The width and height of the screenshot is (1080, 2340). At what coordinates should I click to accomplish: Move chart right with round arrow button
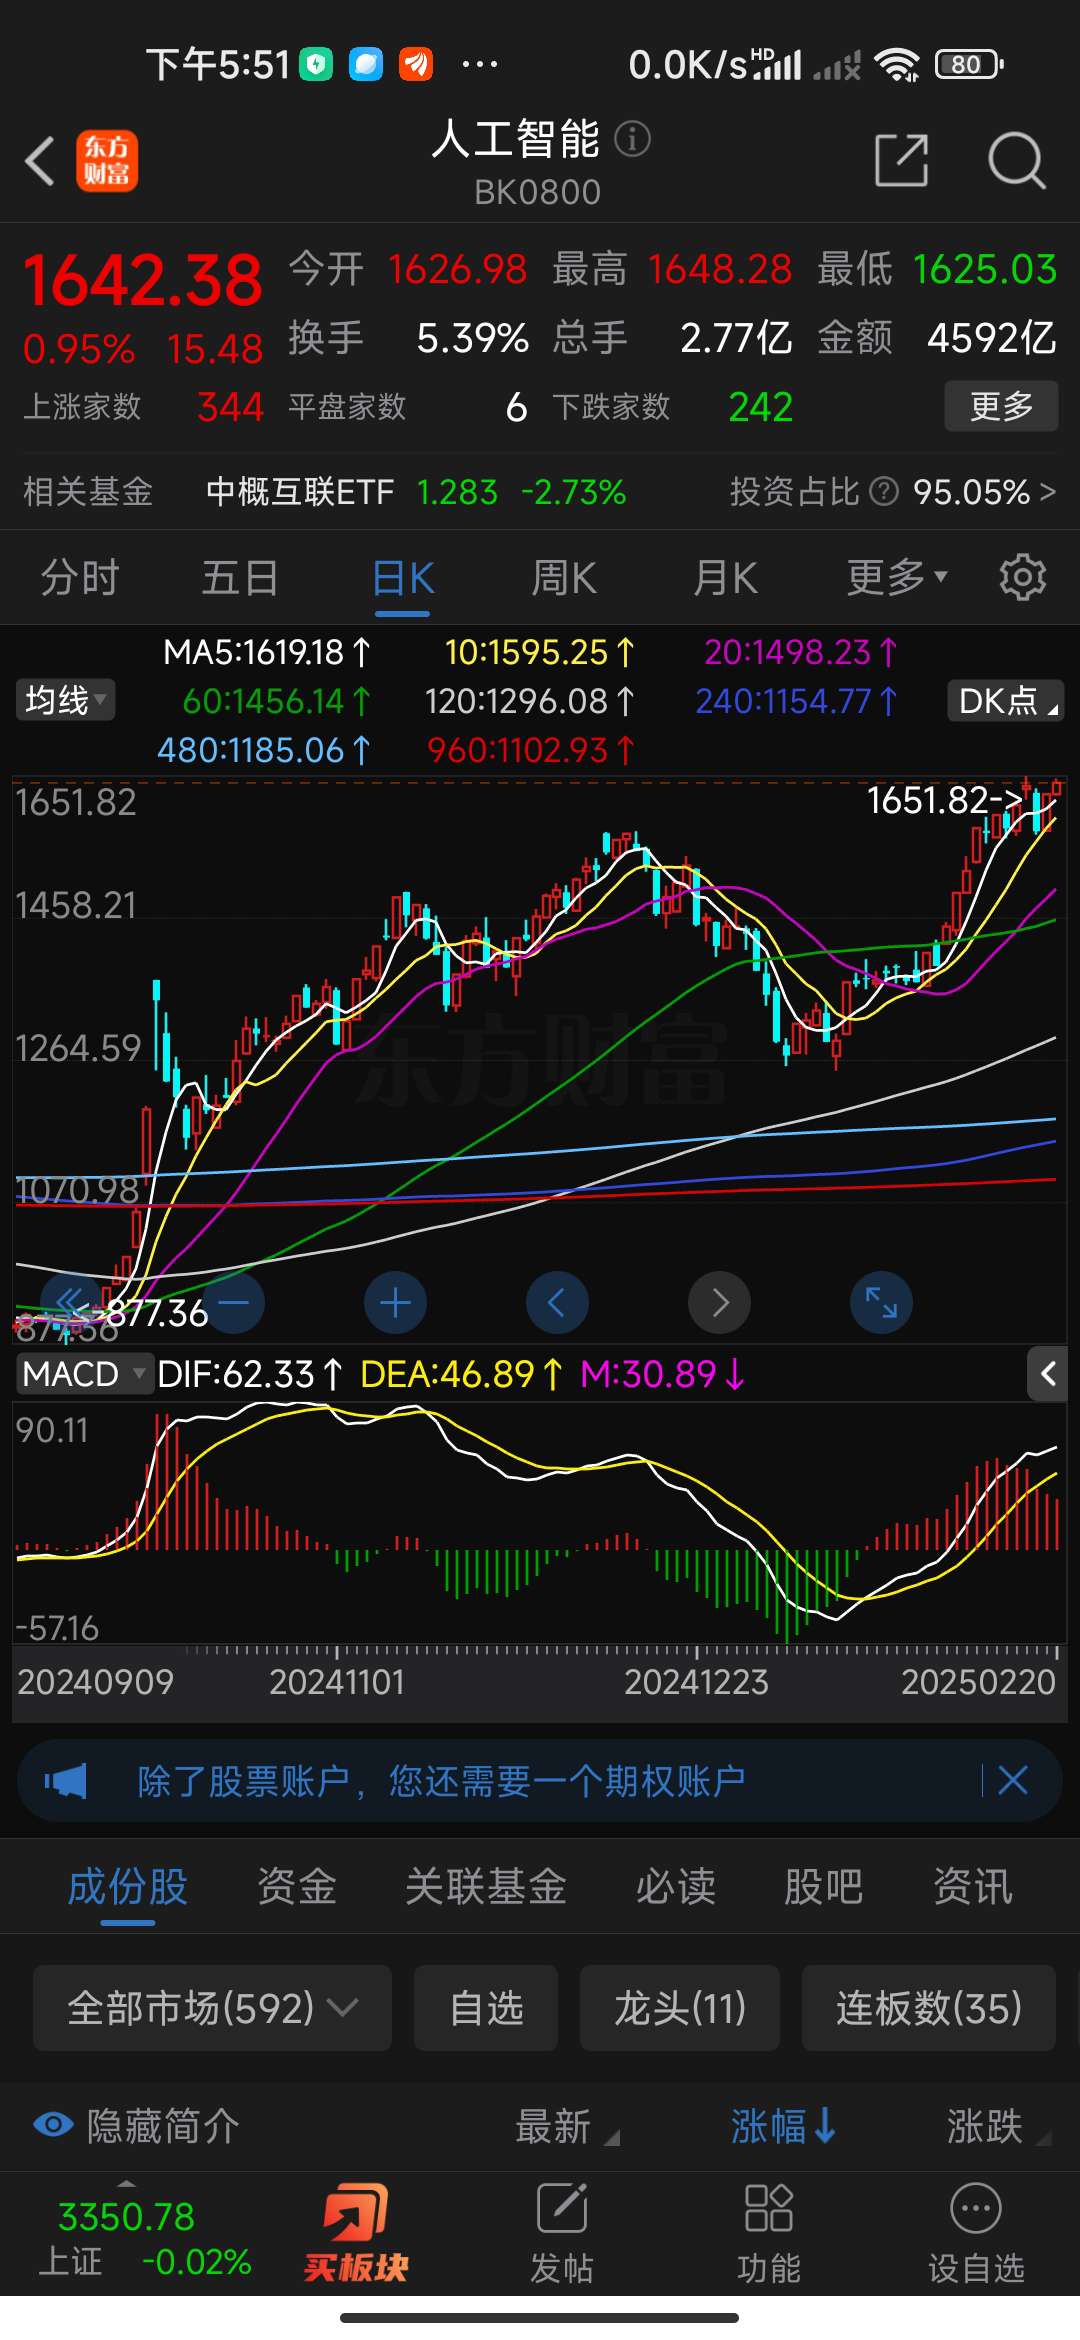pyautogui.click(x=719, y=1302)
